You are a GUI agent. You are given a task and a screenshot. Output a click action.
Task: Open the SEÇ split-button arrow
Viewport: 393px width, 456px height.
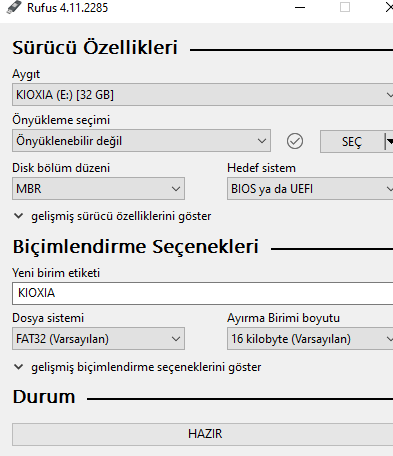pos(389,142)
